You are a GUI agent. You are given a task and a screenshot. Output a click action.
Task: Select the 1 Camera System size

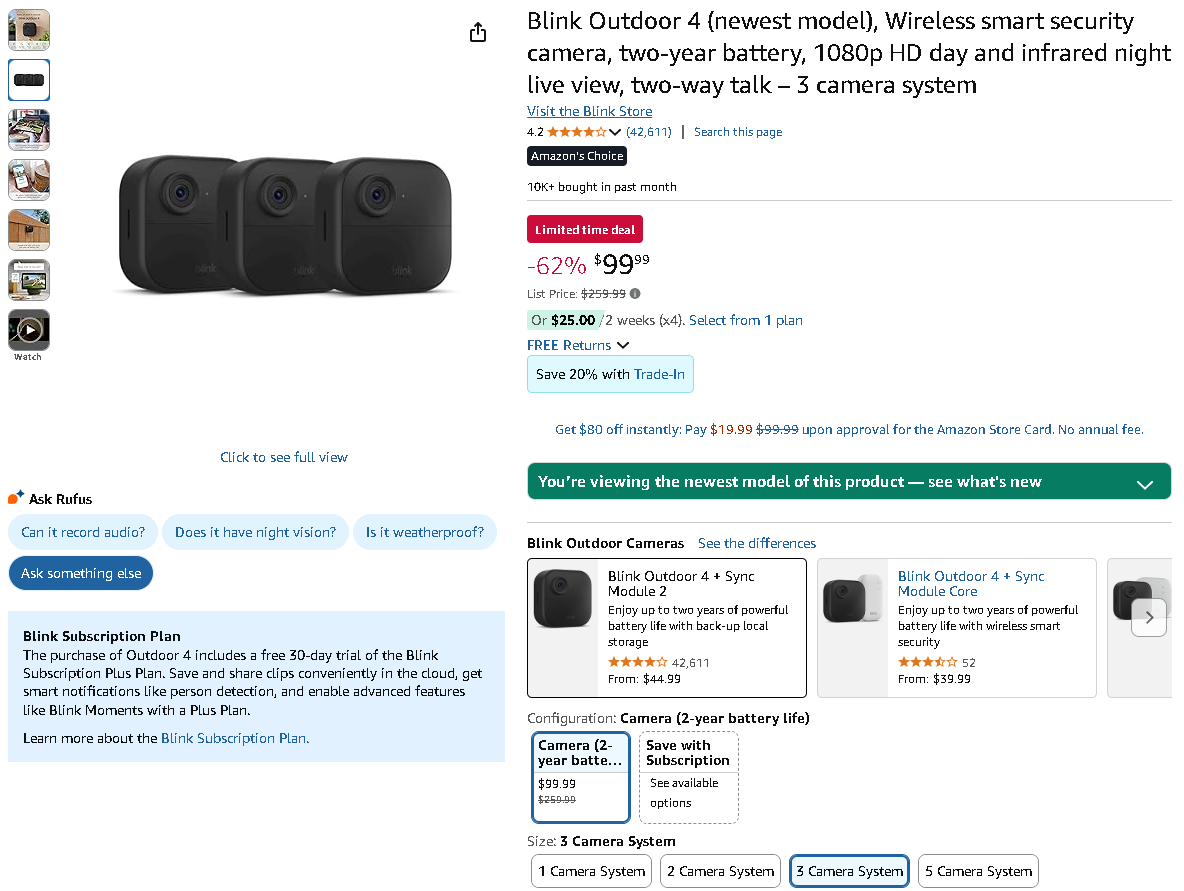[x=591, y=871]
